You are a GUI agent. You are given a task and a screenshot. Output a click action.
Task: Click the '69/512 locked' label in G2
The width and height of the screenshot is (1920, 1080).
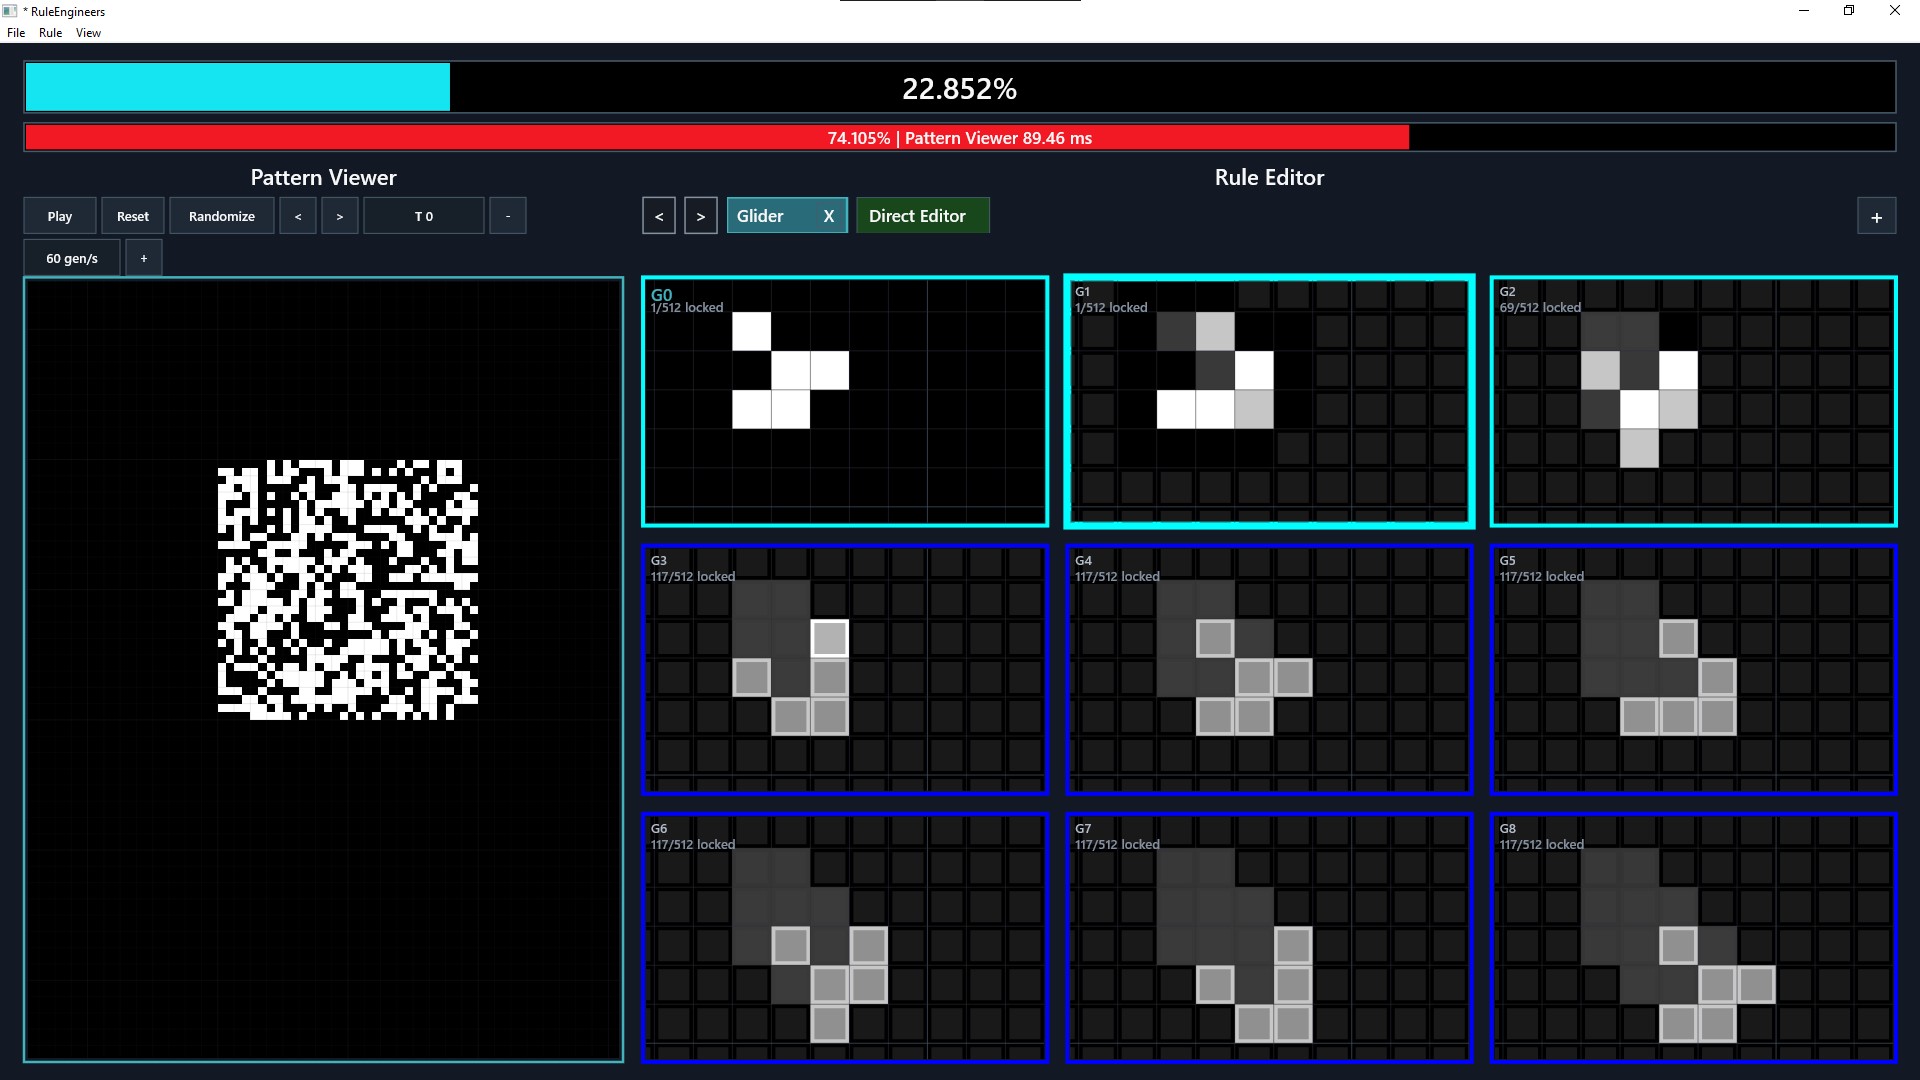tap(1540, 308)
